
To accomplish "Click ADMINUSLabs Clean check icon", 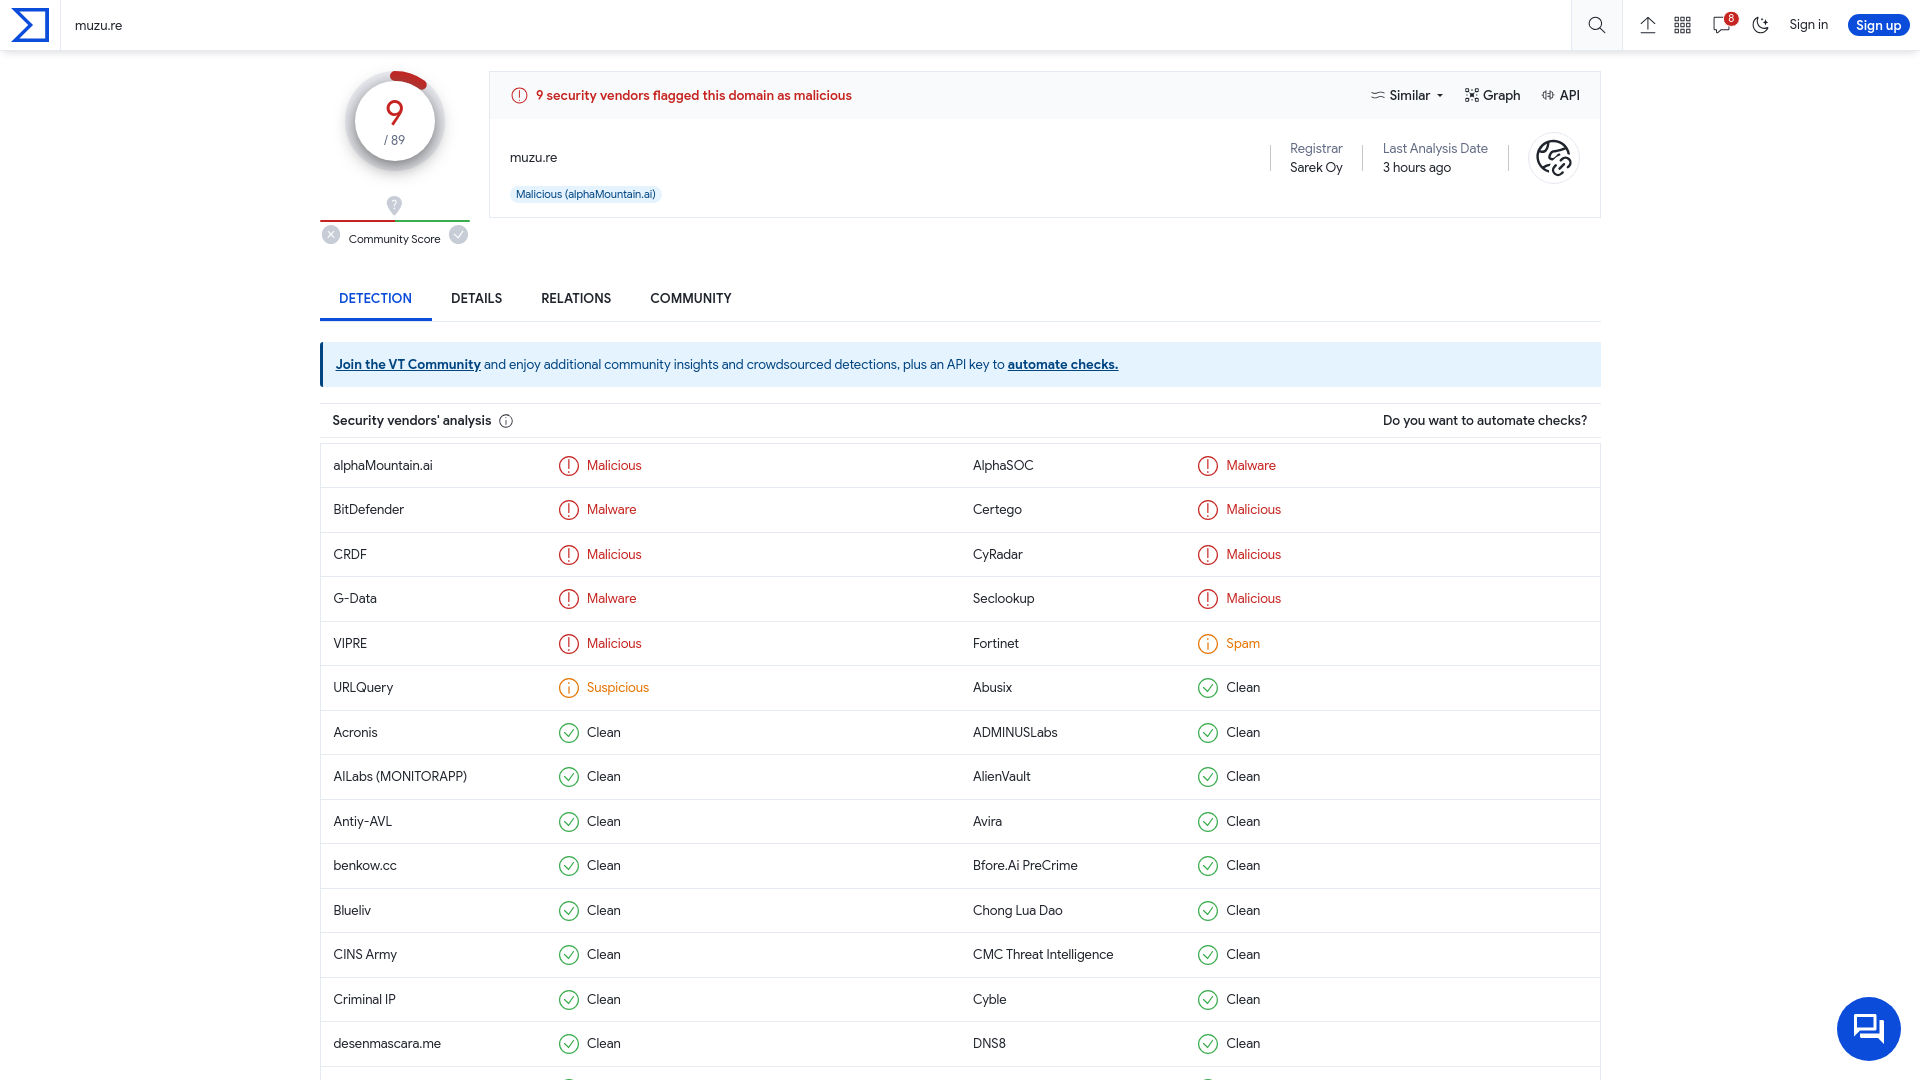I will pos(1208,733).
